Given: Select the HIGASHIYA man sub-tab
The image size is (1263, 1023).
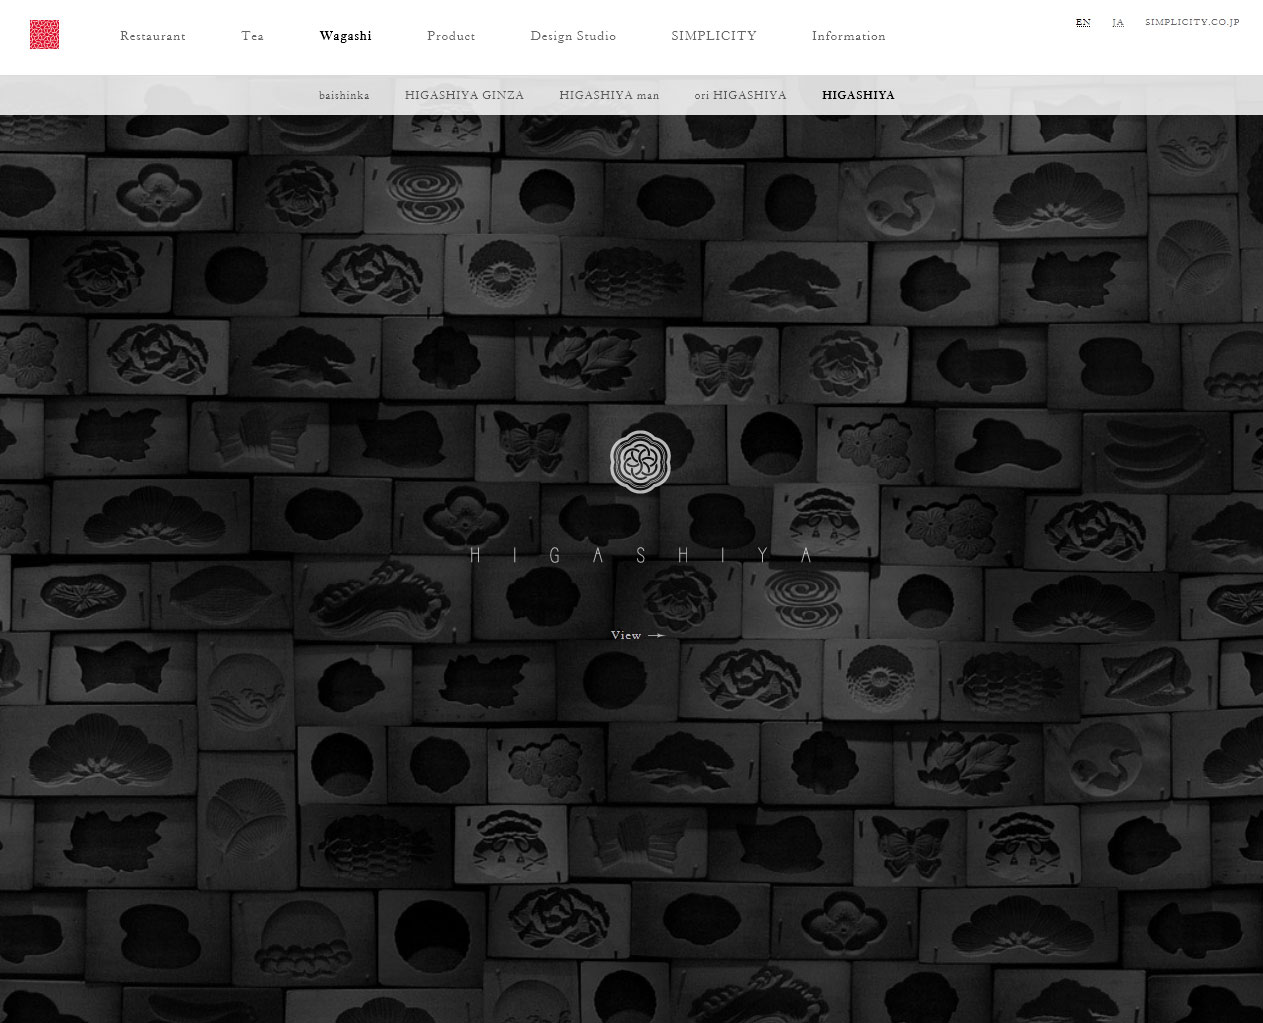Looking at the screenshot, I should [x=609, y=95].
